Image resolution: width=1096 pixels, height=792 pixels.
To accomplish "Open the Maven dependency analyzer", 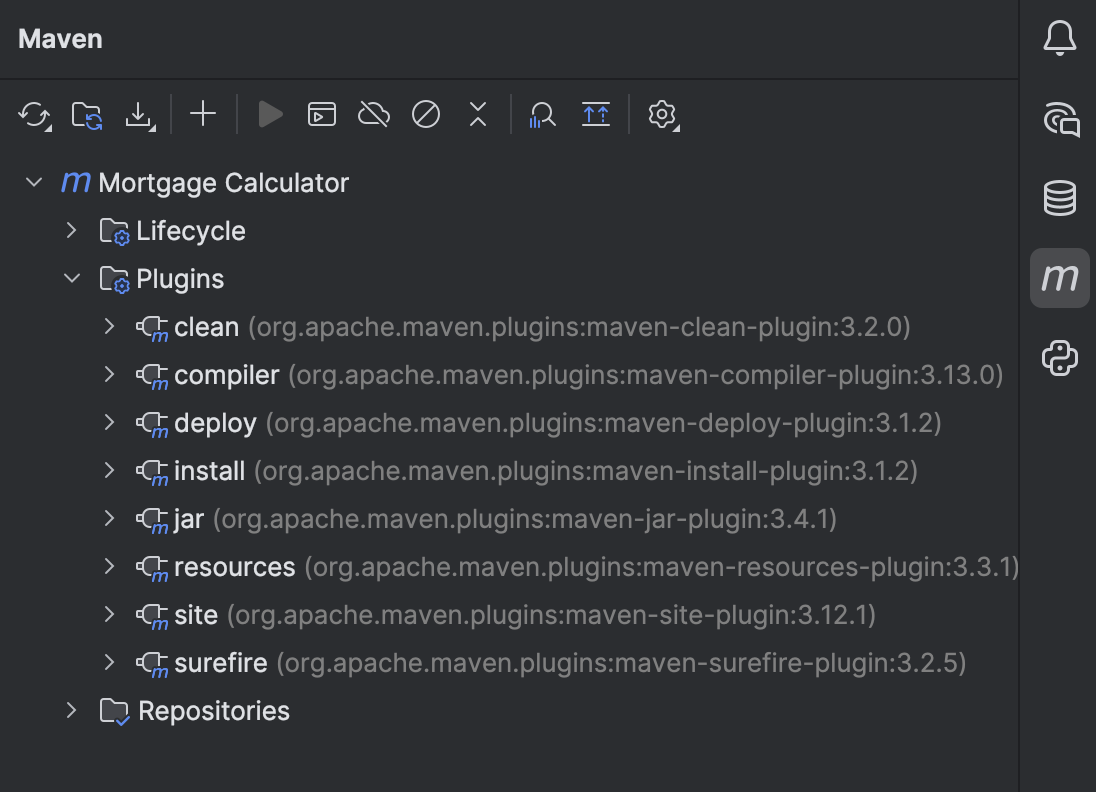I will pyautogui.click(x=541, y=114).
